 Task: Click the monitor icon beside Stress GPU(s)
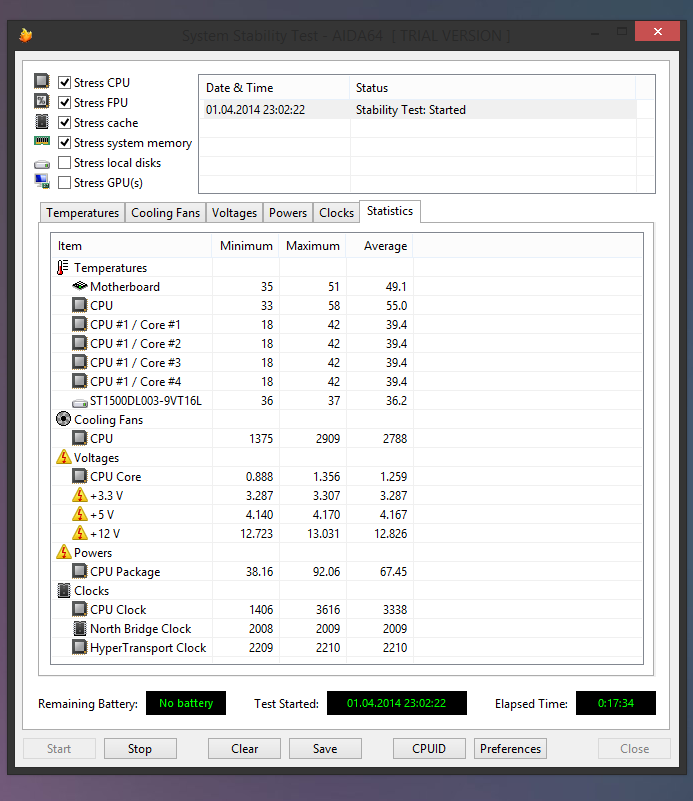pos(42,181)
